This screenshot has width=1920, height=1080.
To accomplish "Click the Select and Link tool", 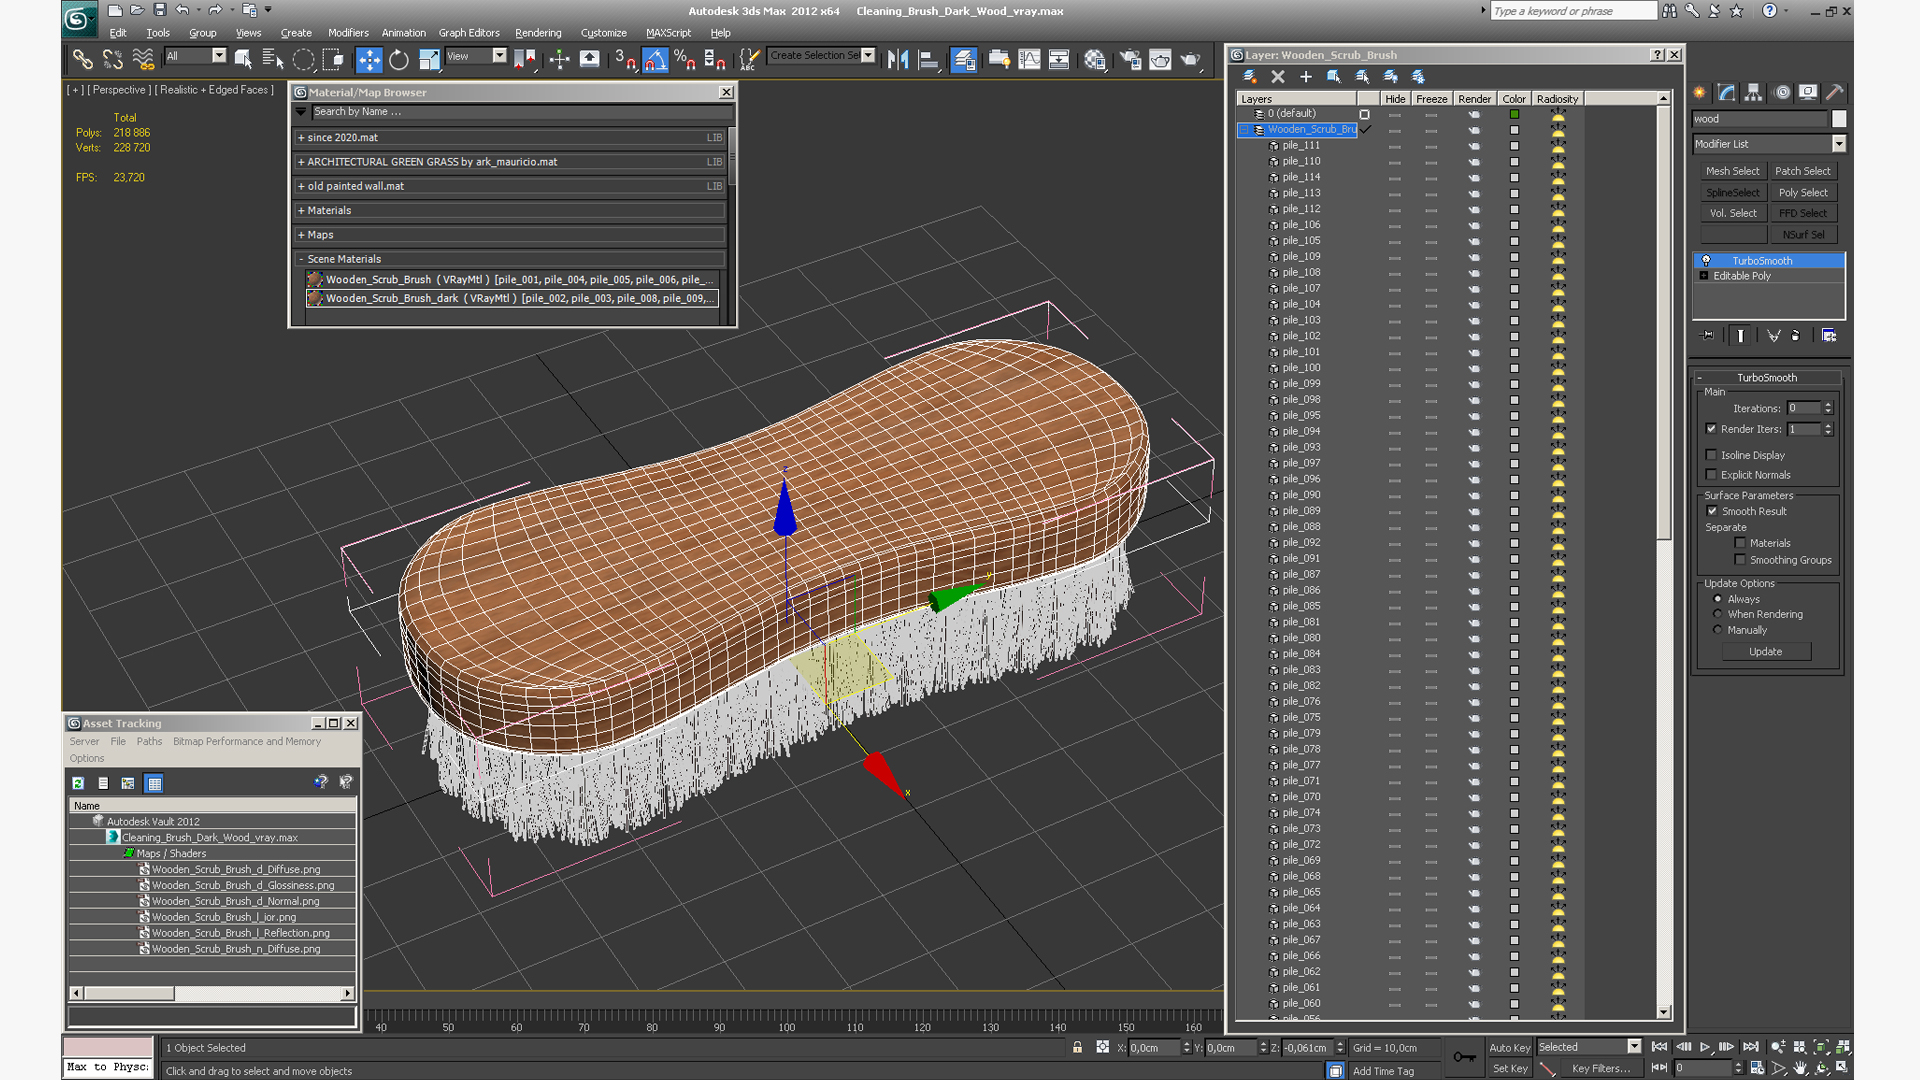I will 82,60.
